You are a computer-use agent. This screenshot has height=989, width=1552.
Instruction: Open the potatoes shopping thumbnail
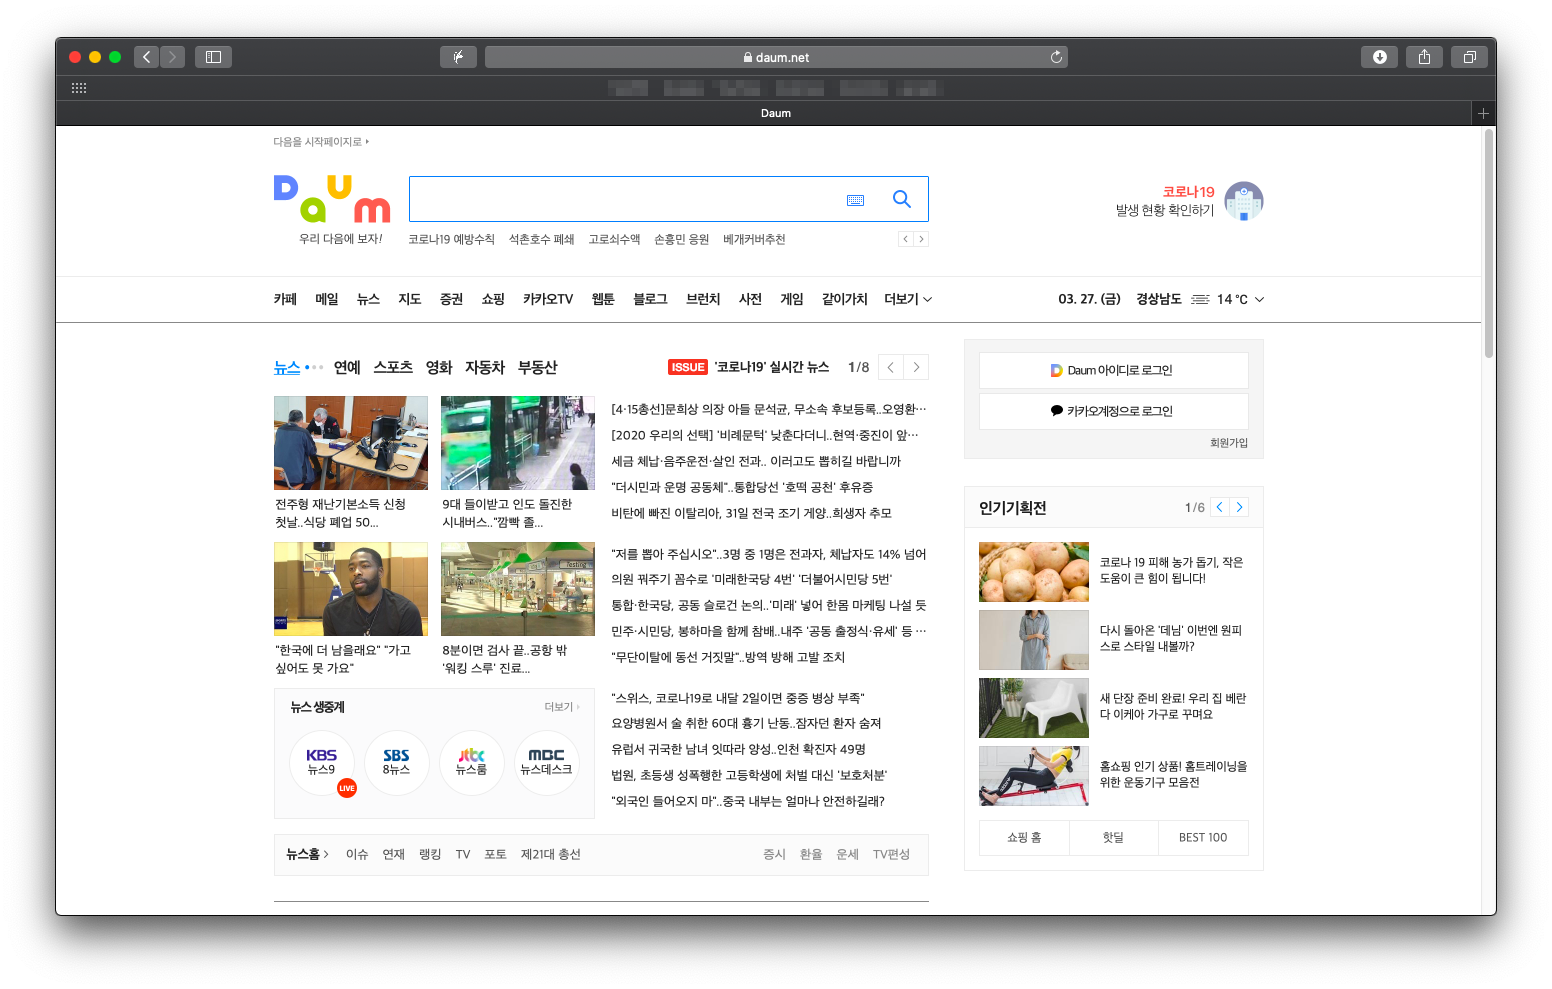coord(1034,572)
